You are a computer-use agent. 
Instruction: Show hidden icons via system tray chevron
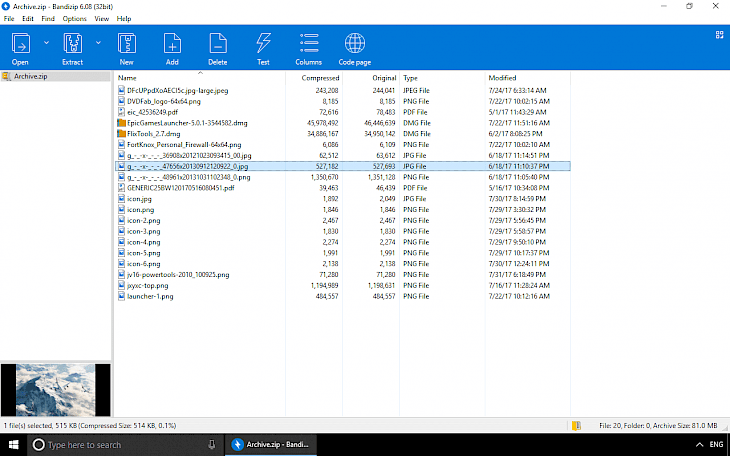pos(699,445)
